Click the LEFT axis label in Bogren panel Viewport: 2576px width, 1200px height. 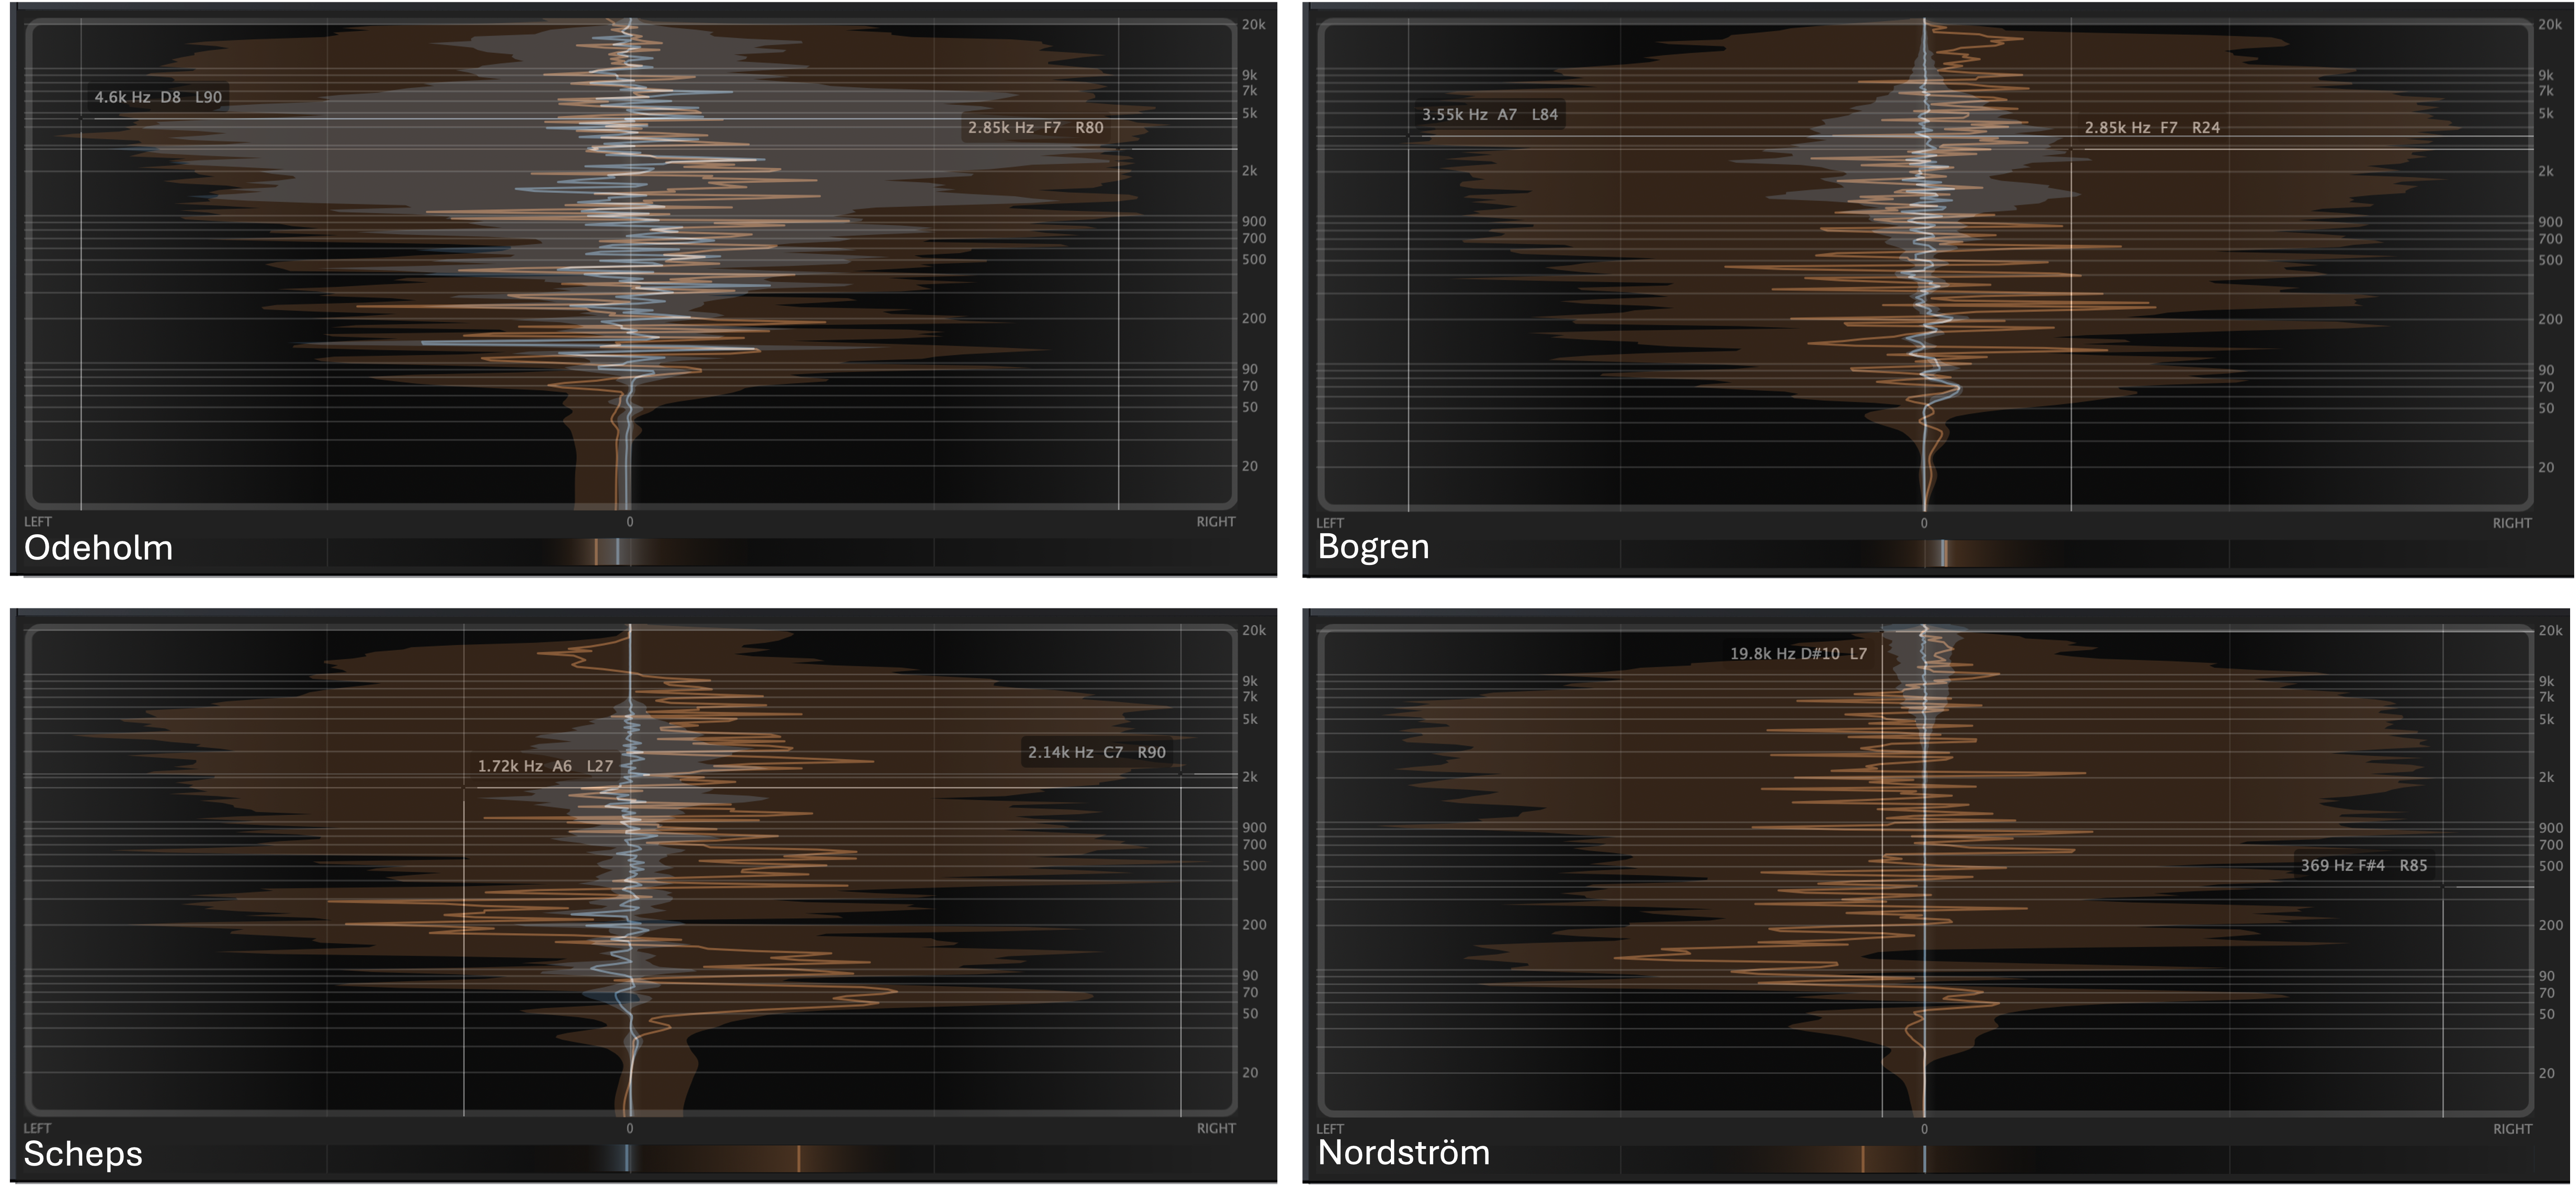click(x=1330, y=523)
